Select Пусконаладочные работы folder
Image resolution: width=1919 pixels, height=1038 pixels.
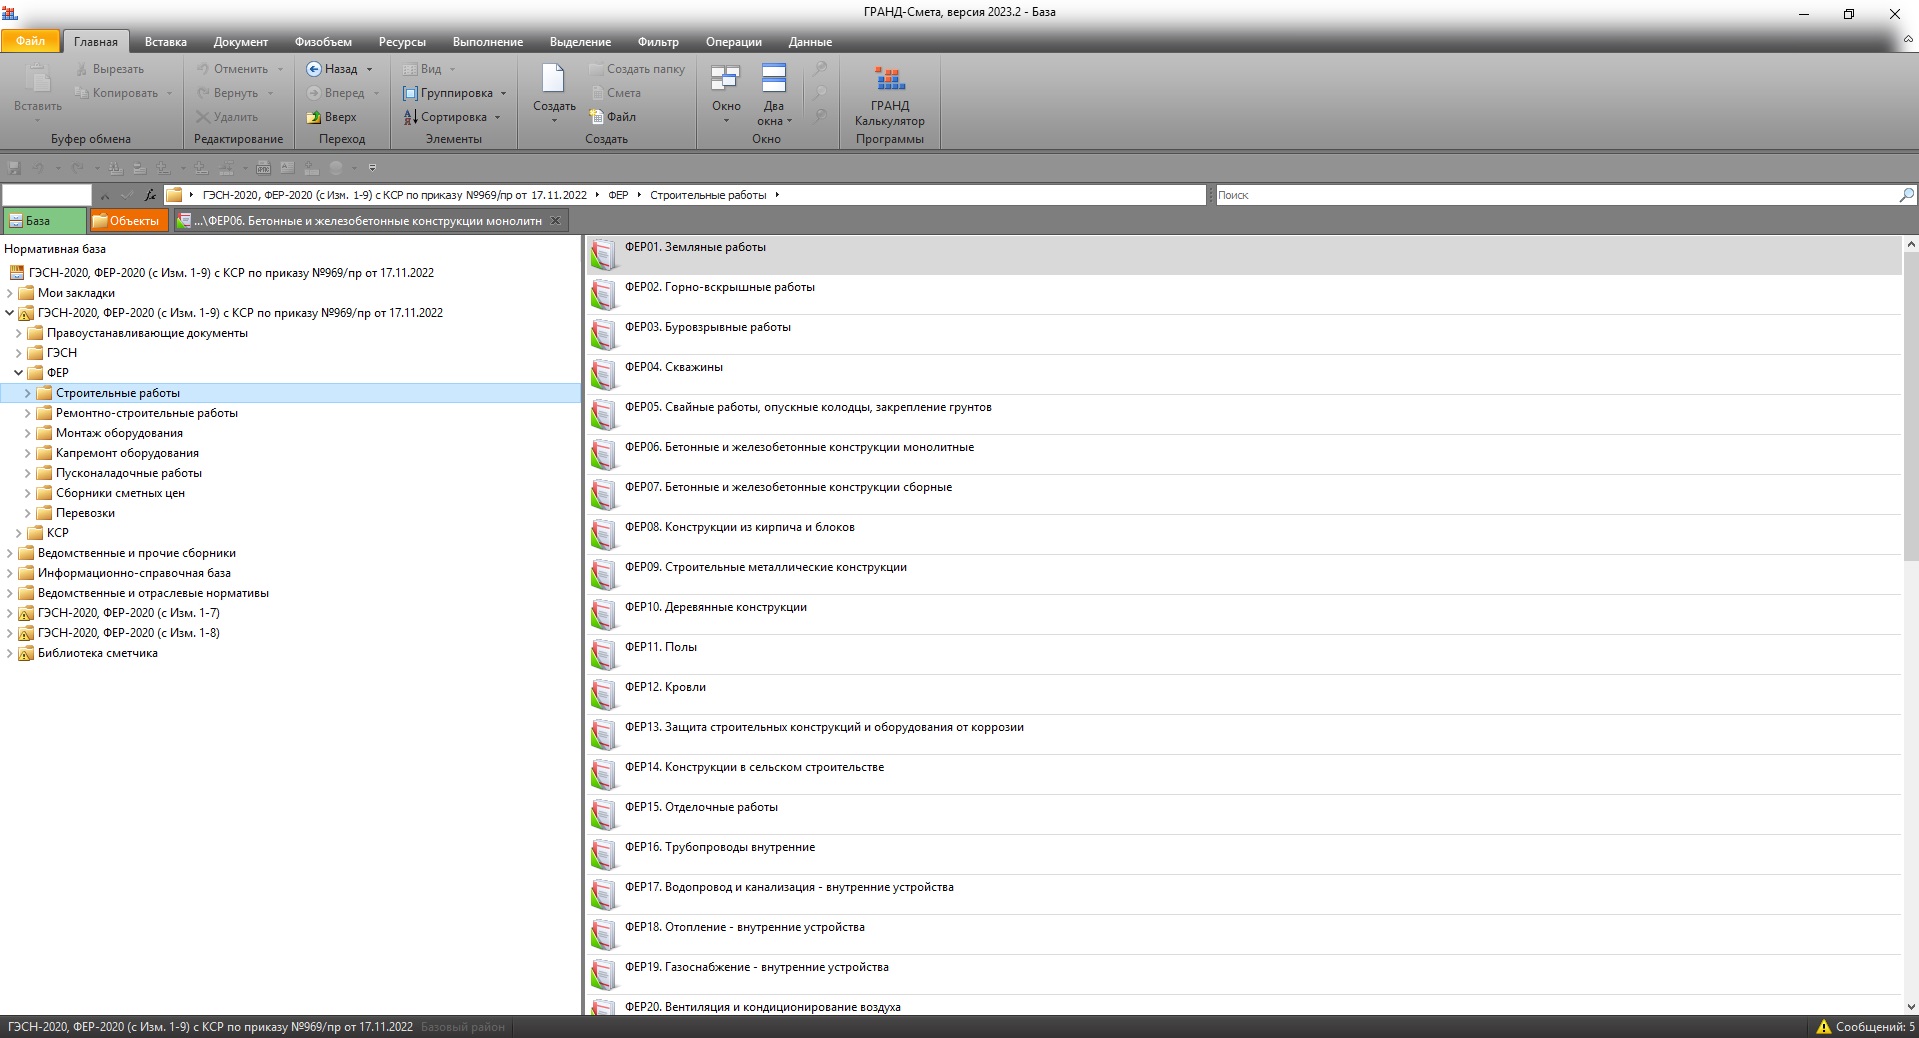click(128, 473)
